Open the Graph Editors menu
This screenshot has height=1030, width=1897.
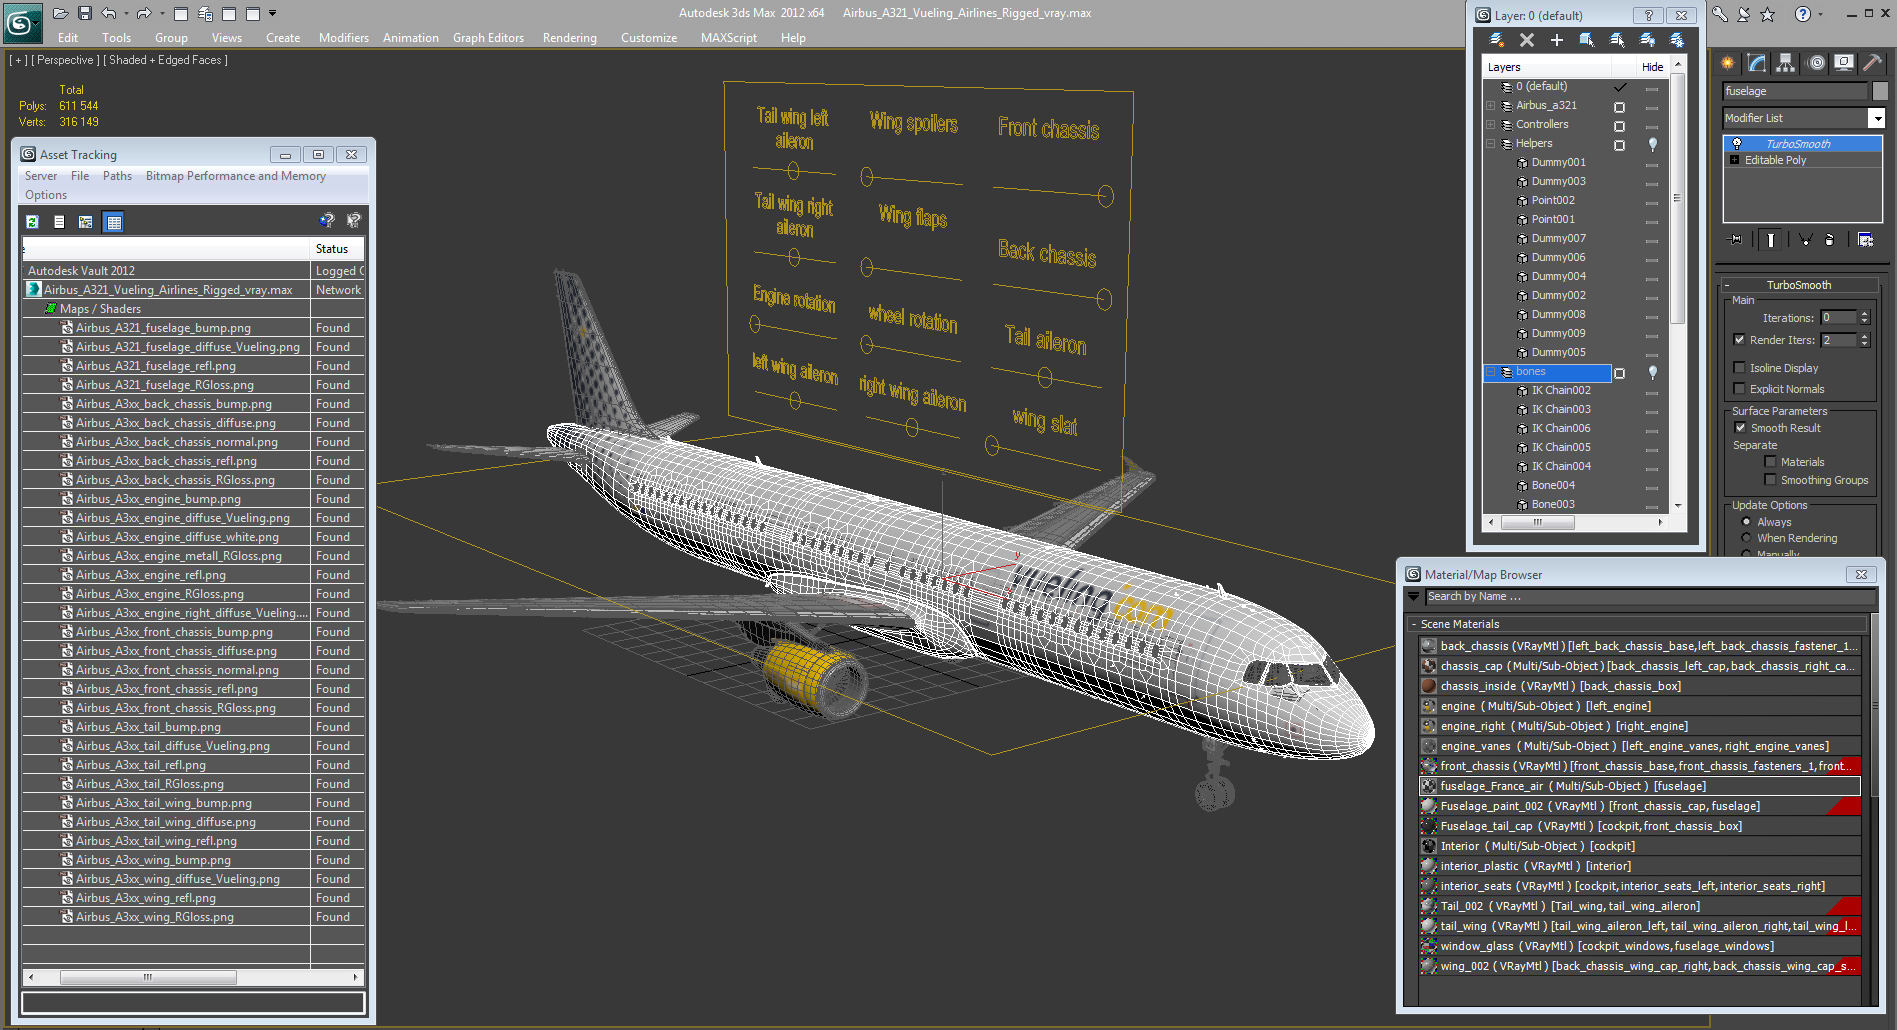(x=488, y=38)
